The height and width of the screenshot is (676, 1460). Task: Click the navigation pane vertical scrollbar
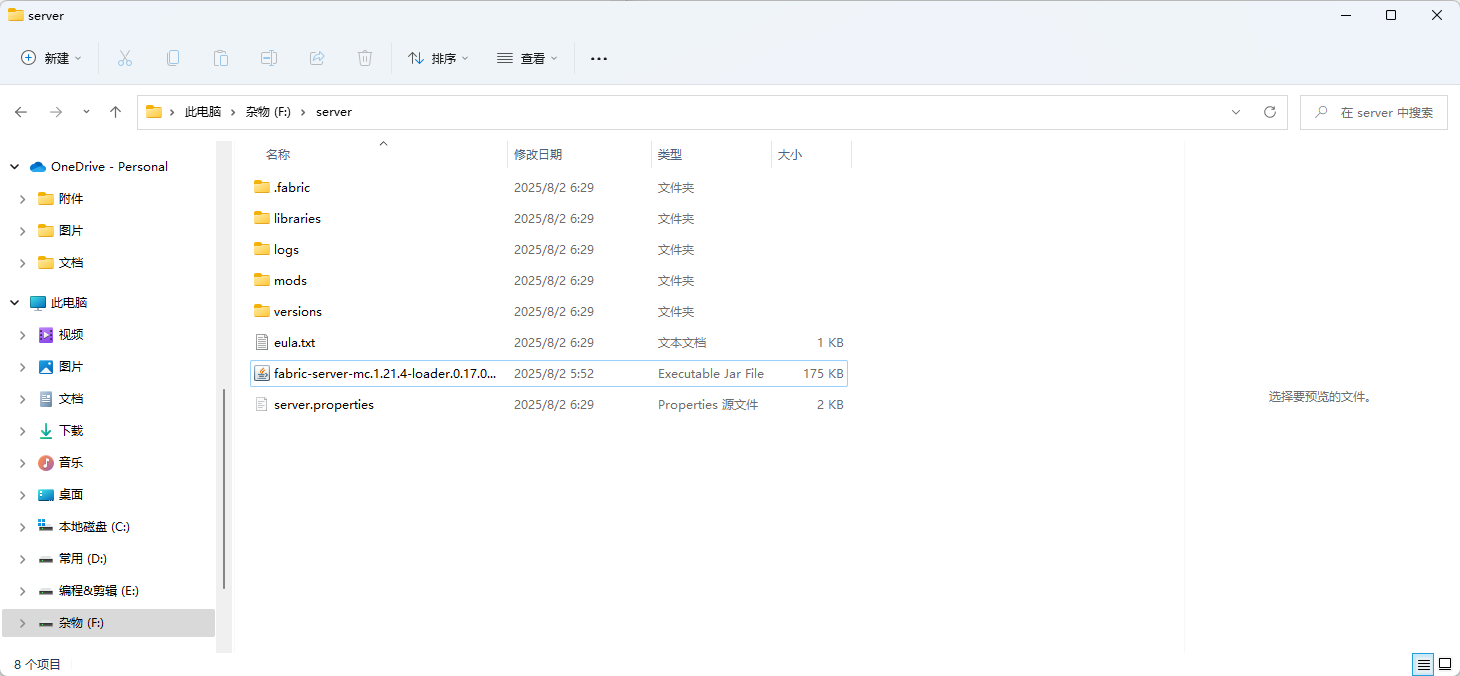(x=224, y=488)
